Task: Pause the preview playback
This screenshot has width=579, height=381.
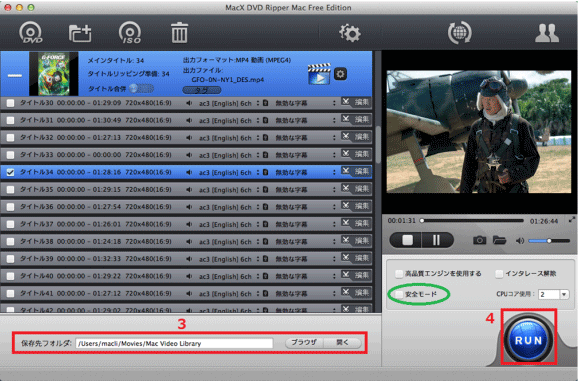Action: [436, 240]
